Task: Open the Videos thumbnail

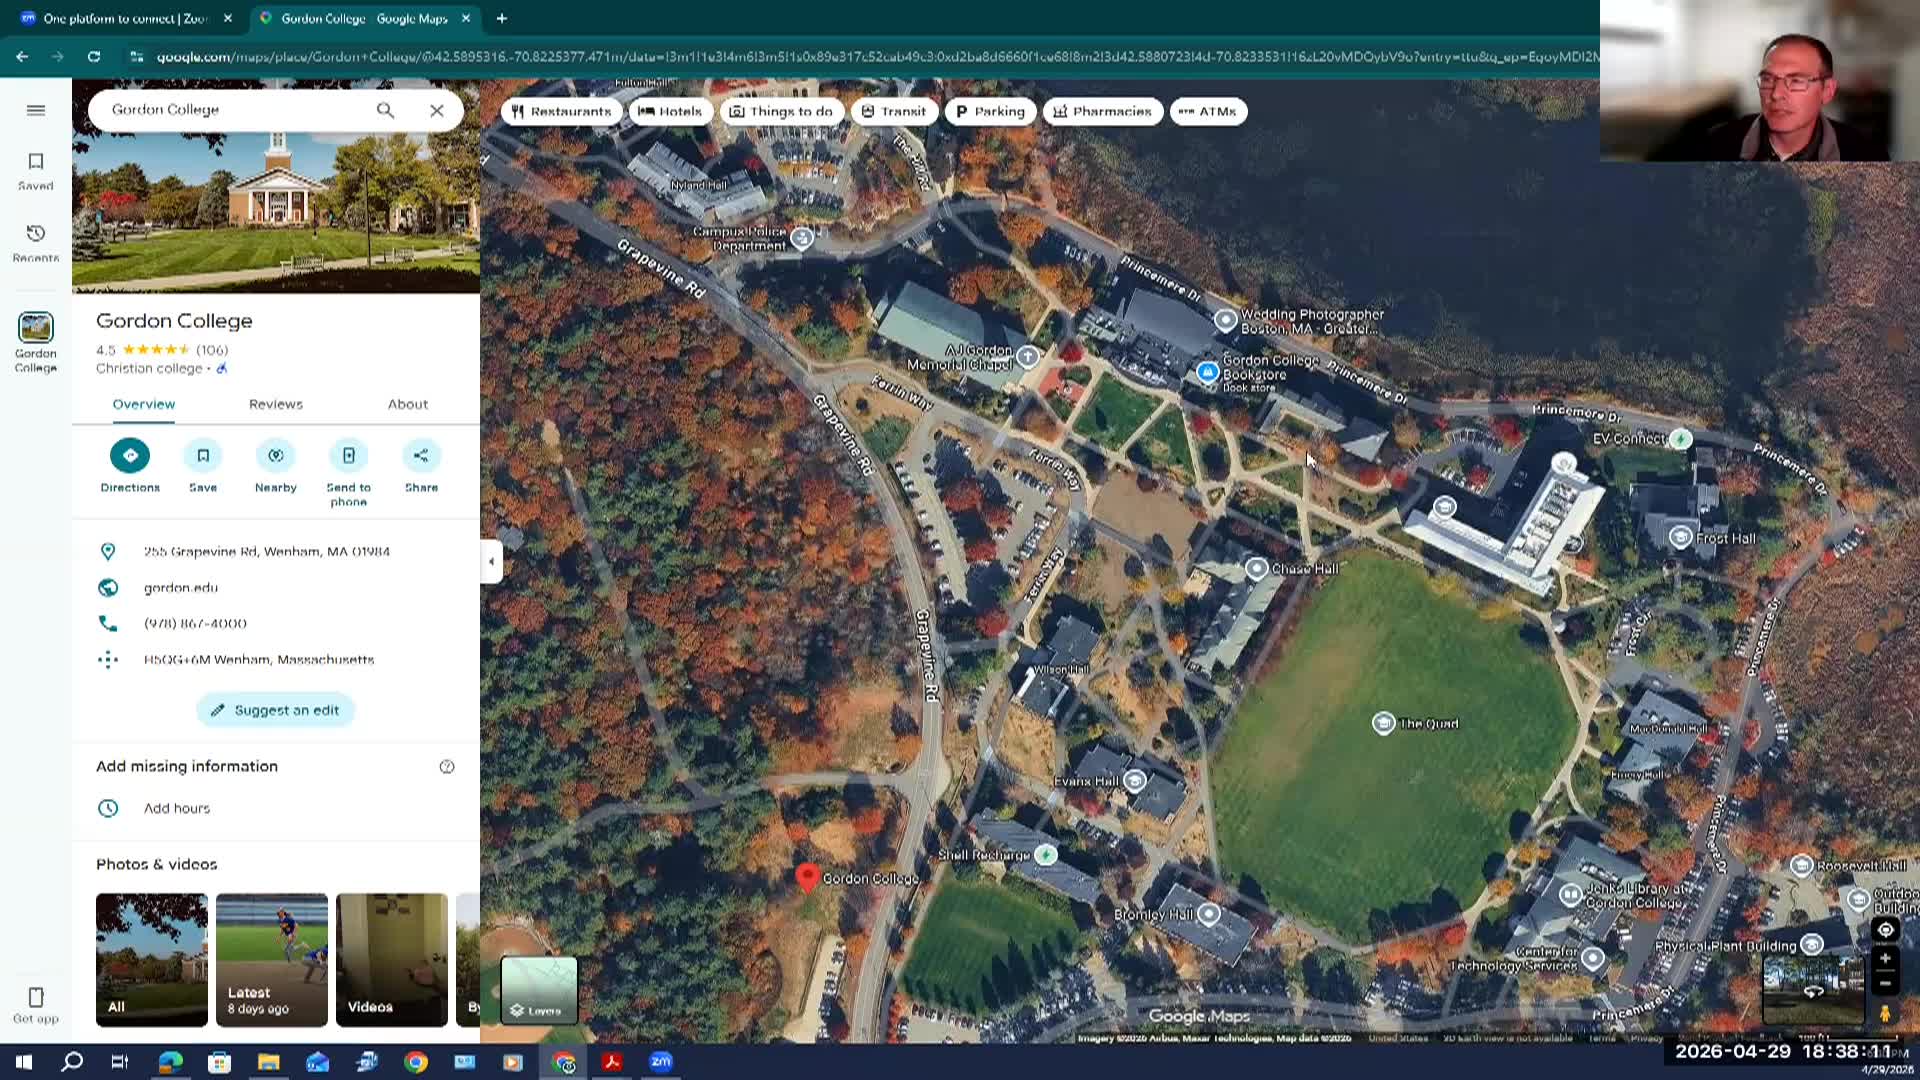Action: click(x=392, y=960)
